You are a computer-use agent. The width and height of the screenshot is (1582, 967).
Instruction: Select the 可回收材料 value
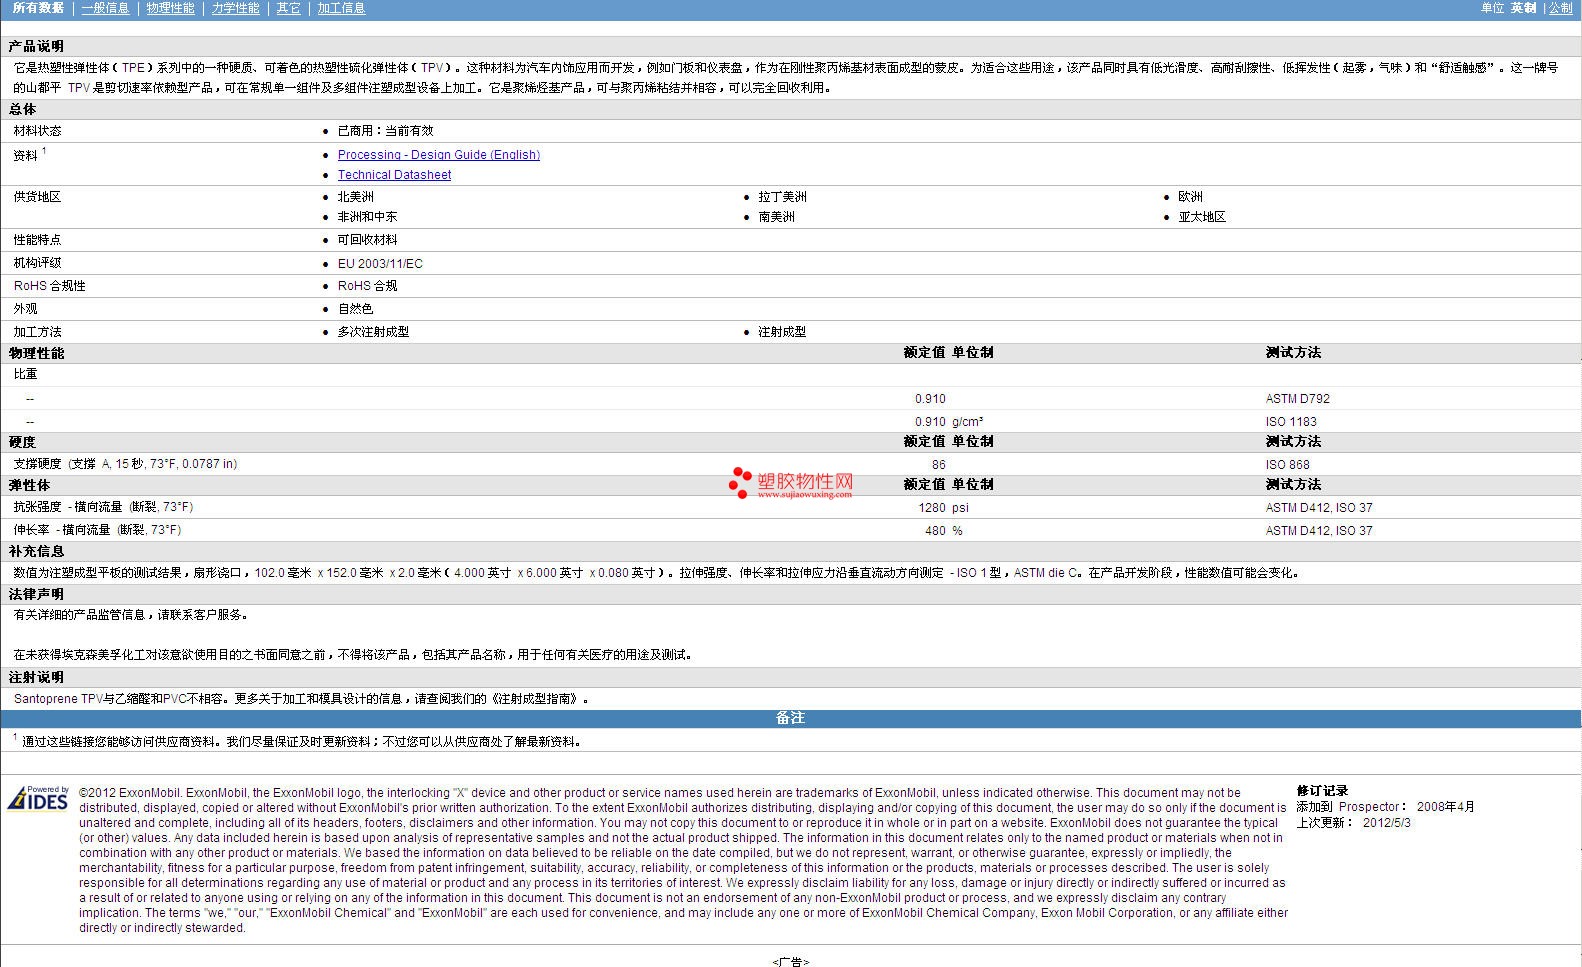368,240
